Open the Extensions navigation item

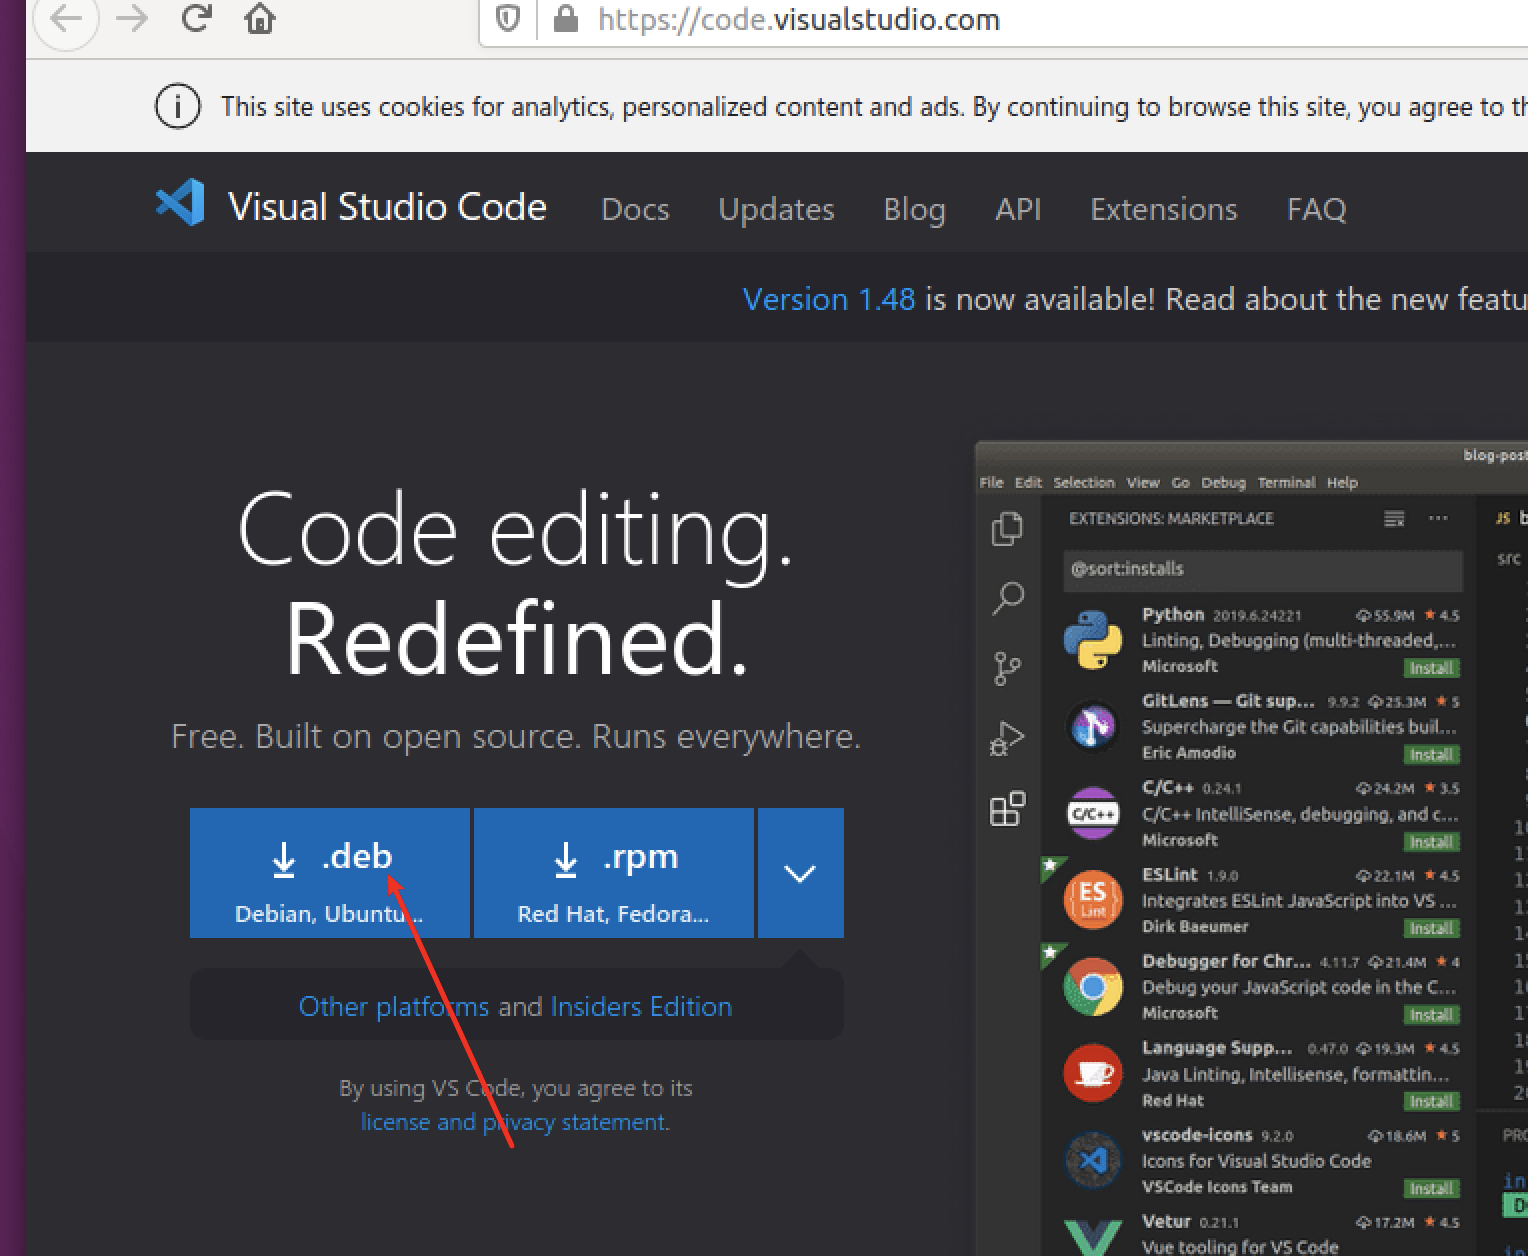[x=1163, y=209]
